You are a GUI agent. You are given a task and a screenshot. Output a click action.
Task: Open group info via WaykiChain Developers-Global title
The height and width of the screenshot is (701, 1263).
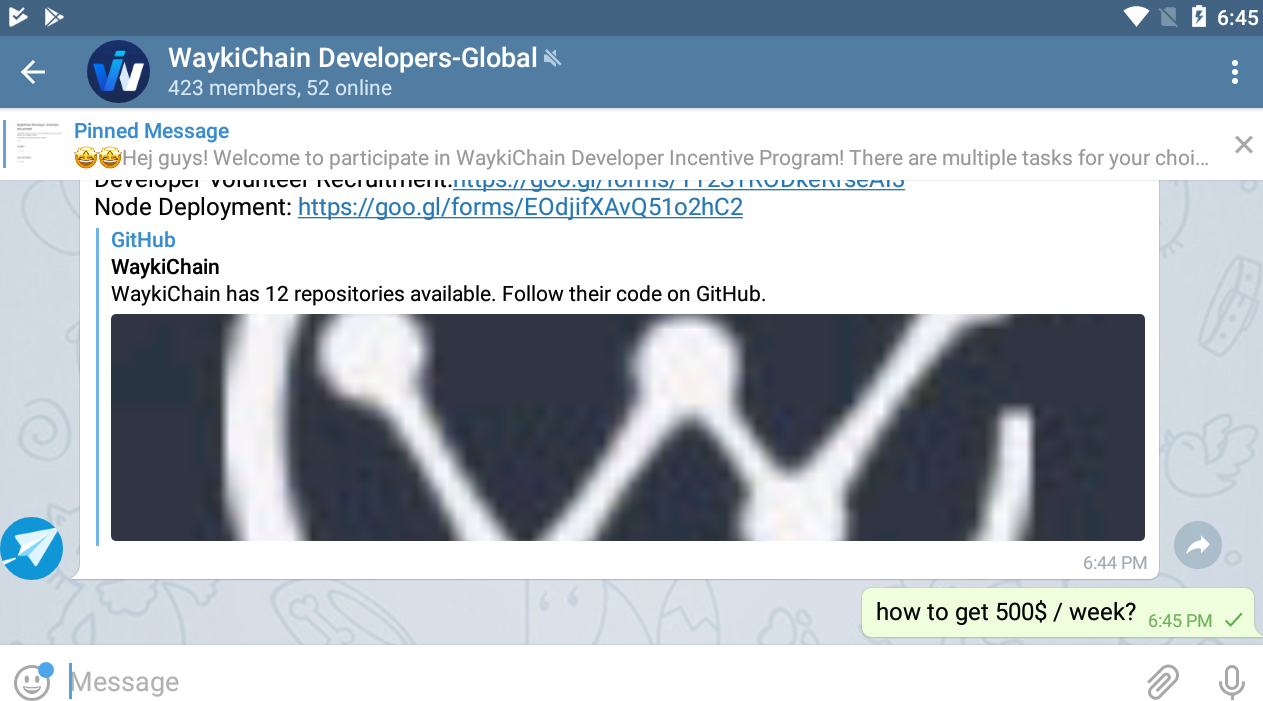352,58
